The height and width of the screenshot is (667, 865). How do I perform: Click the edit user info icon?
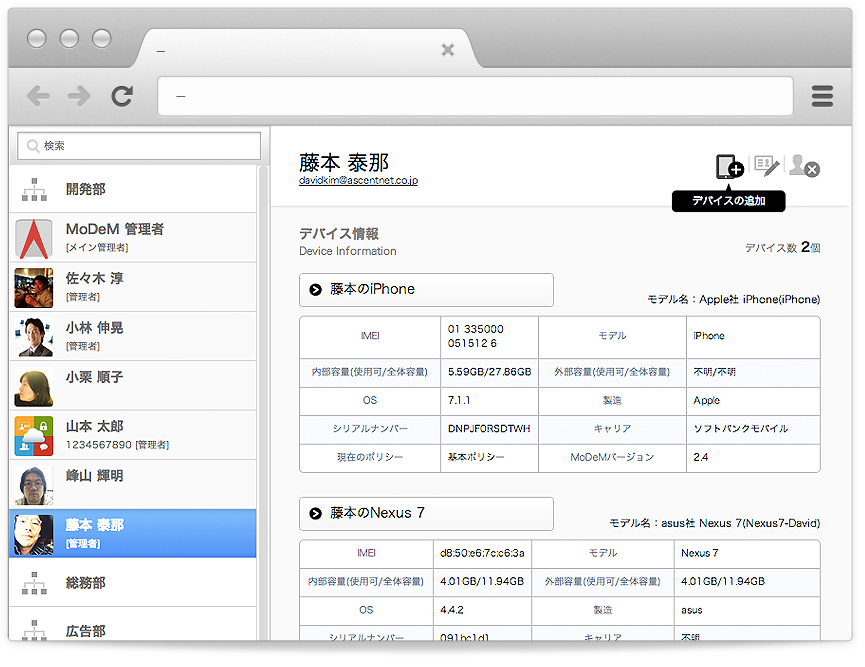coord(766,166)
